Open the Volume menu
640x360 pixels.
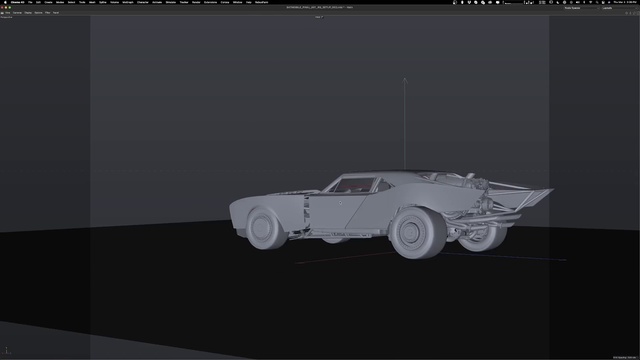tap(115, 2)
